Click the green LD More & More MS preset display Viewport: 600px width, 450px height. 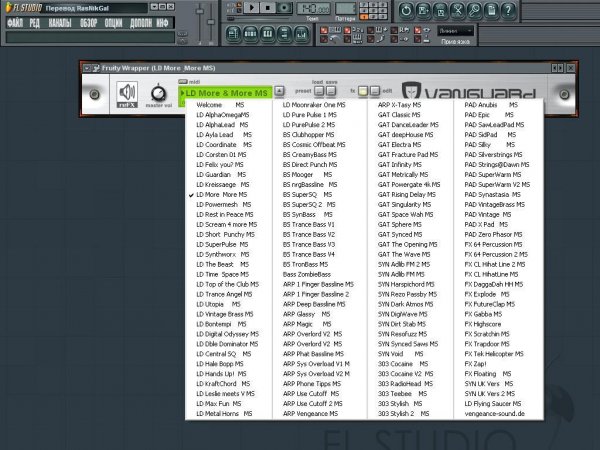click(226, 93)
